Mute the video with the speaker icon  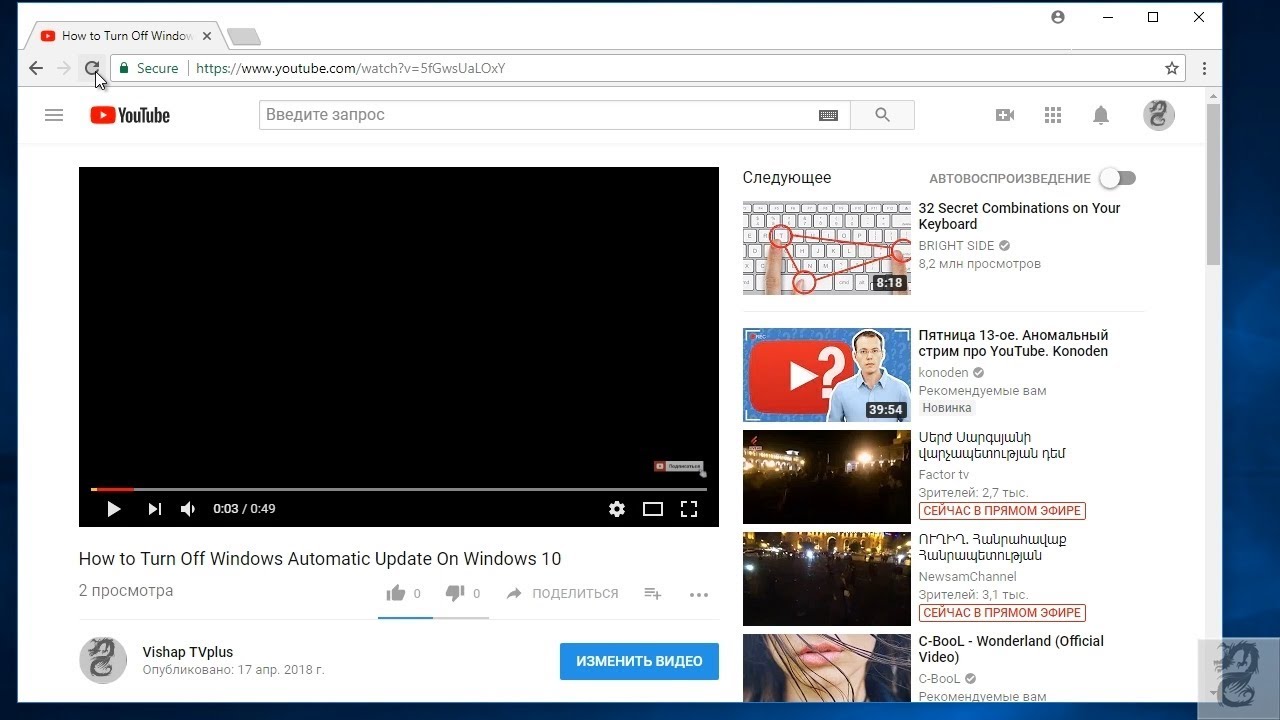click(188, 509)
